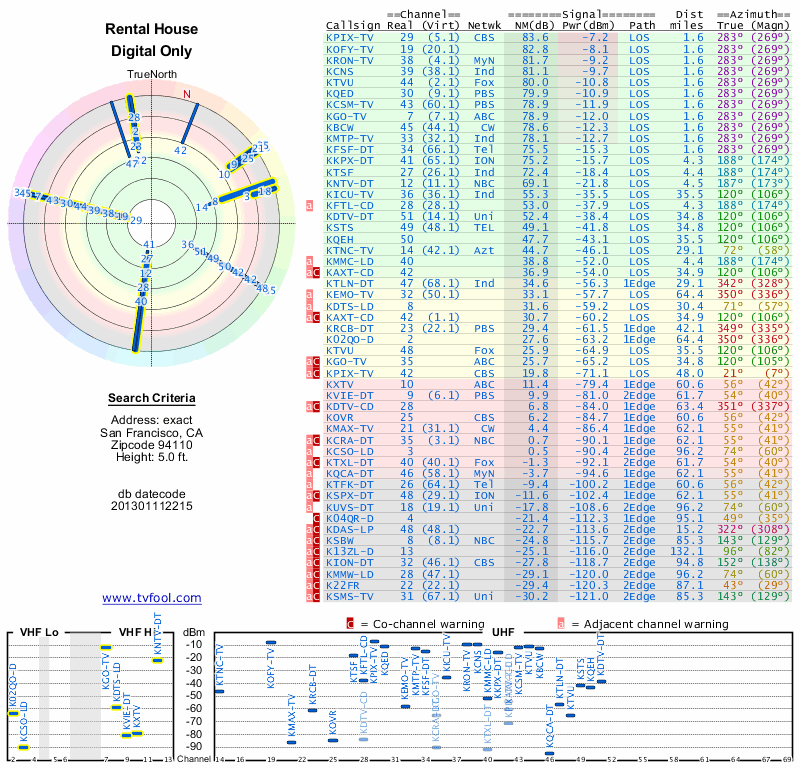The height and width of the screenshot is (768, 800).
Task: Click the KTLN-DT callsign in the table
Action: (349, 284)
